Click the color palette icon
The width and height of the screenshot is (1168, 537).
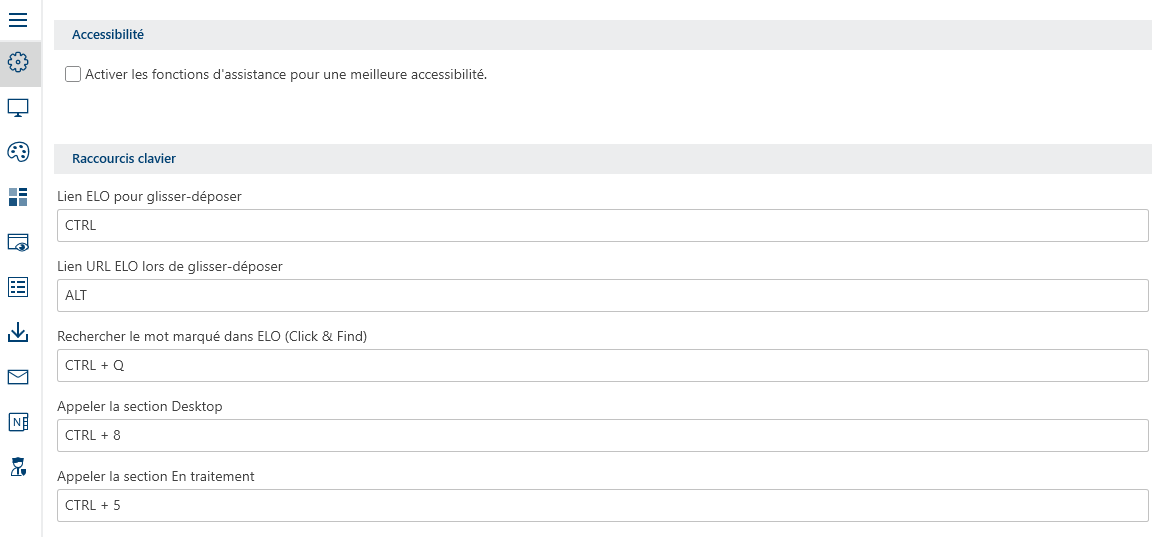(18, 152)
